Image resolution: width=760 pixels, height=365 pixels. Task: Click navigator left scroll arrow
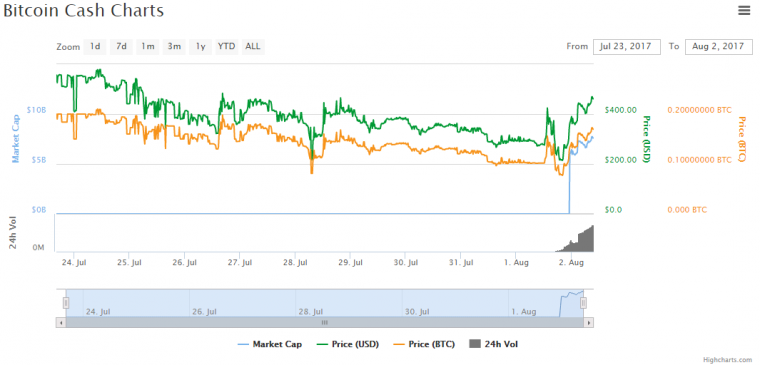click(x=61, y=322)
